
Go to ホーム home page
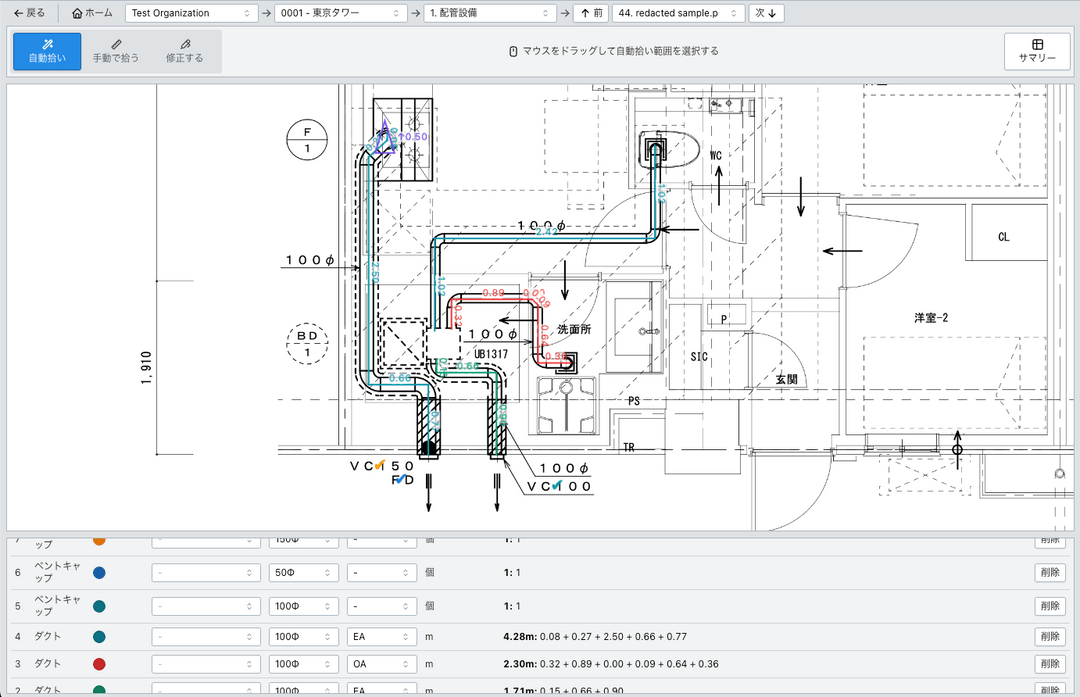point(92,13)
